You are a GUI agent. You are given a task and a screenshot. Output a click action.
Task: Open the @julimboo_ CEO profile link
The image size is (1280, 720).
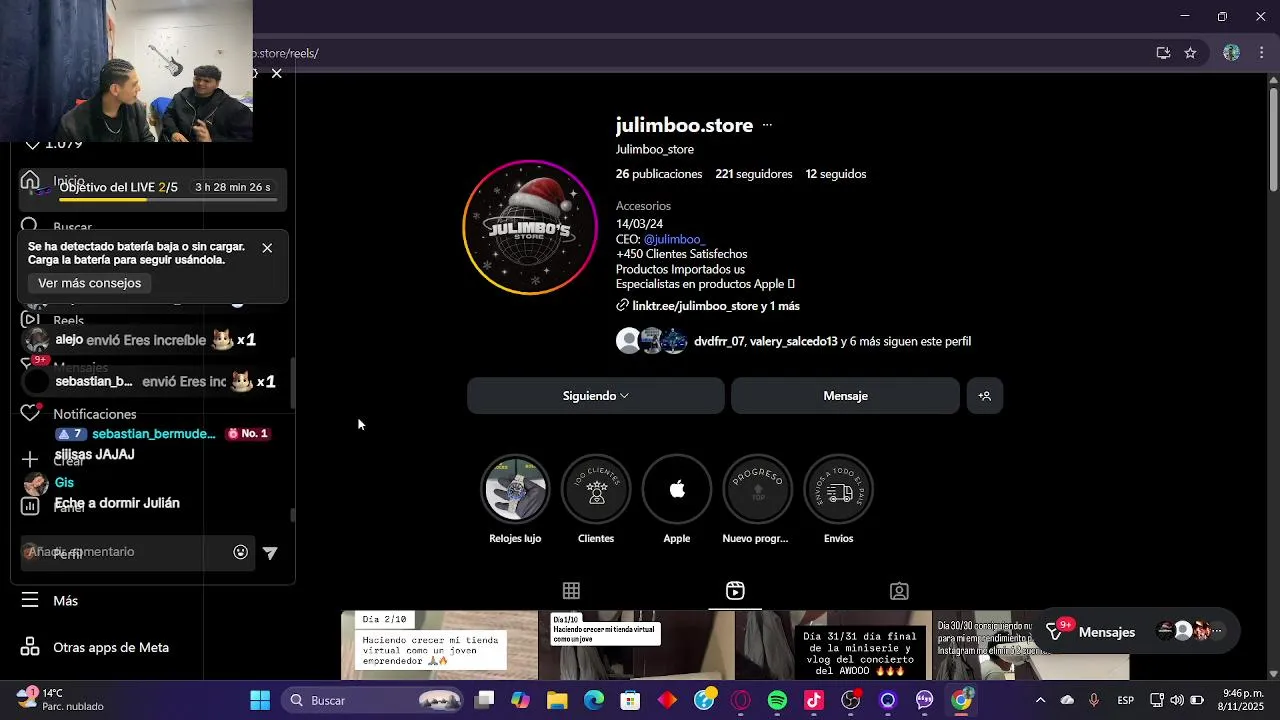674,240
